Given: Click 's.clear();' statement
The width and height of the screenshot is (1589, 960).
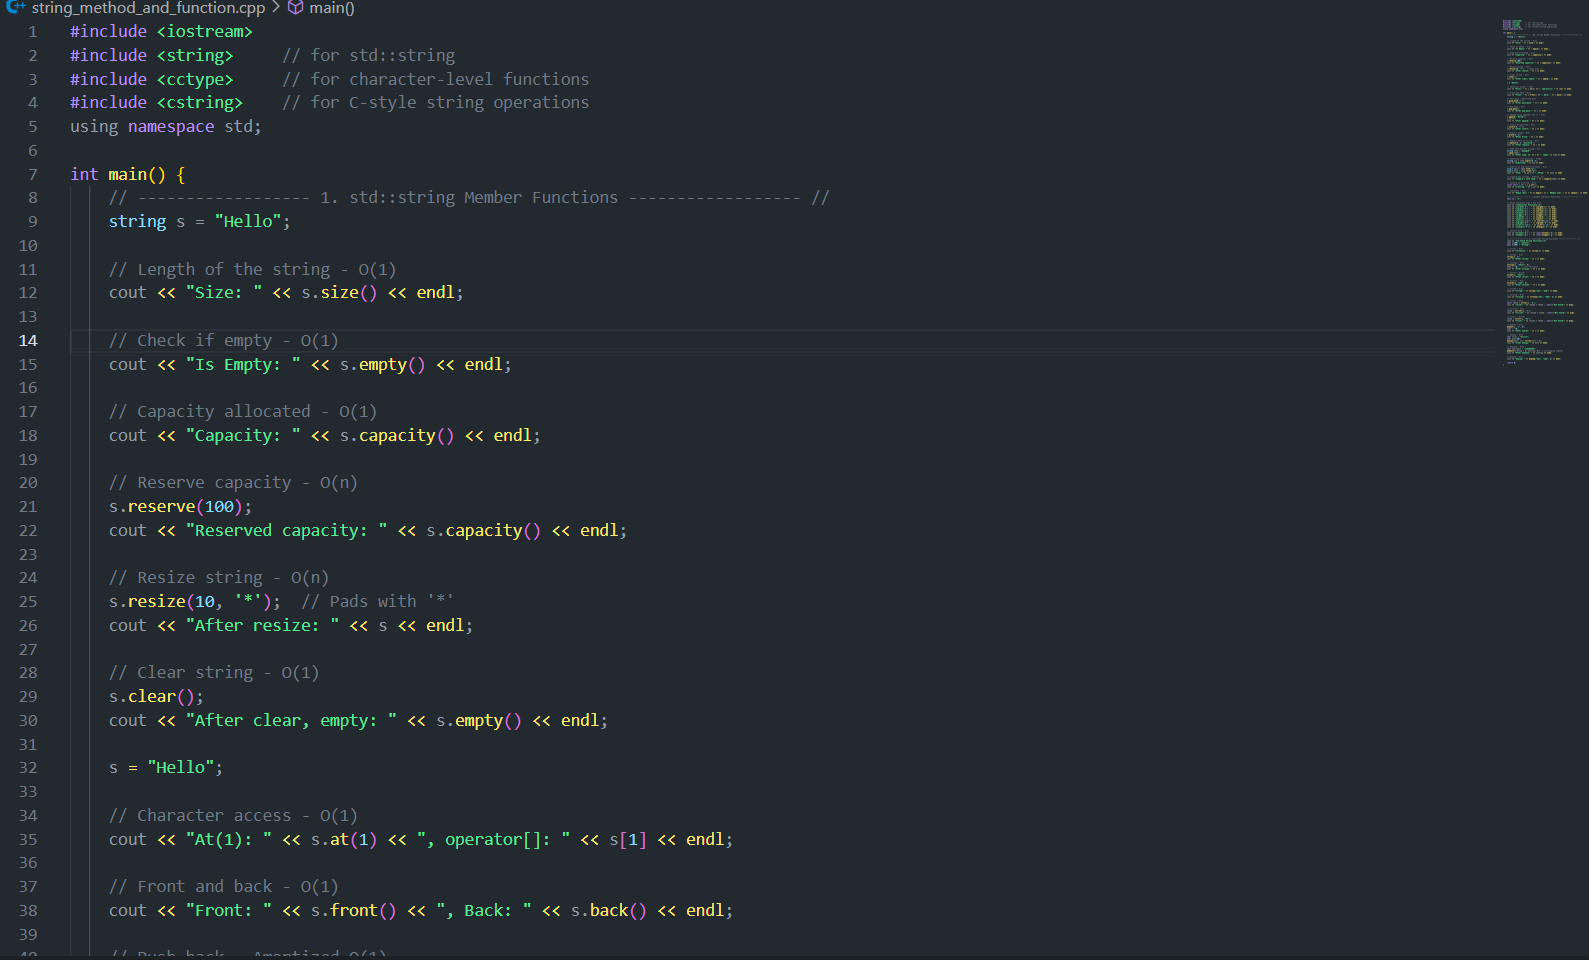Looking at the screenshot, I should (156, 697).
